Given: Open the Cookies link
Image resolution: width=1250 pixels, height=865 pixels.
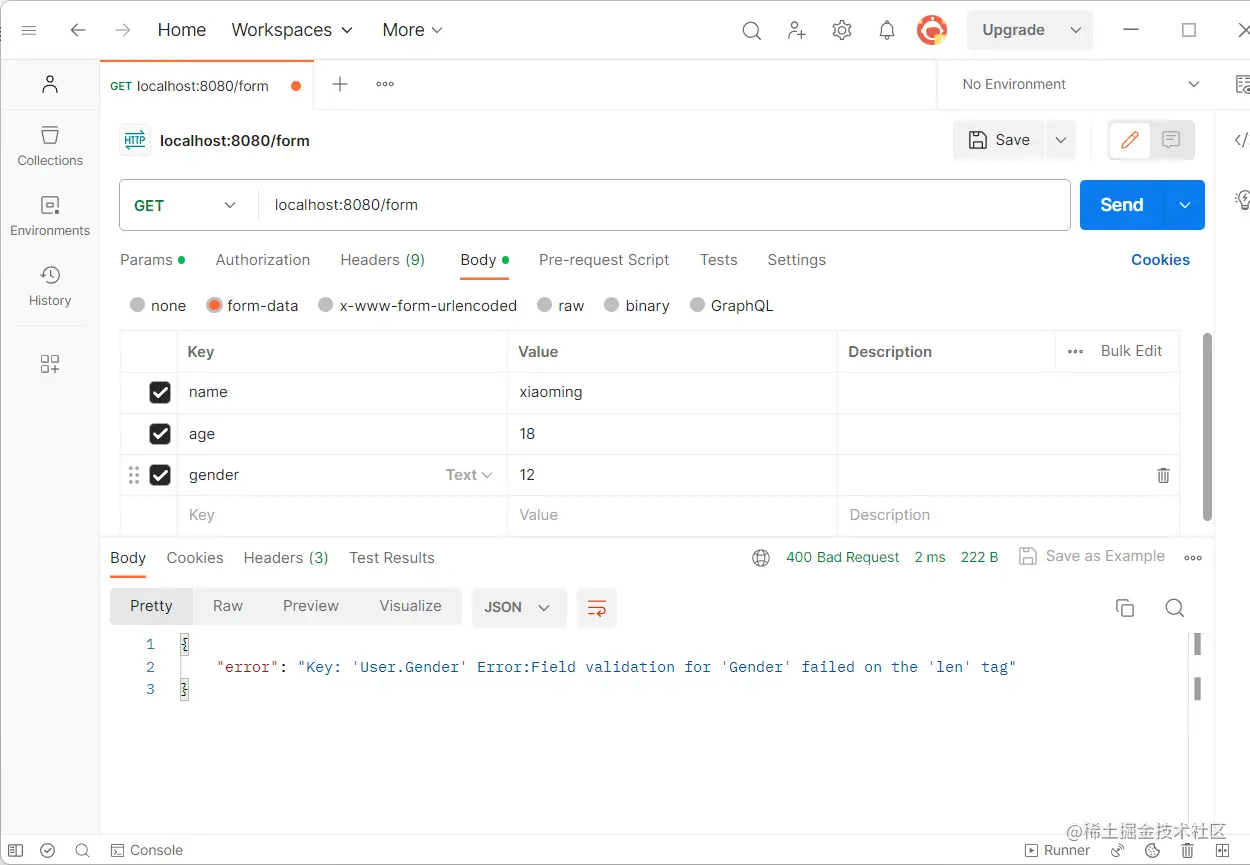Looking at the screenshot, I should coord(1160,259).
